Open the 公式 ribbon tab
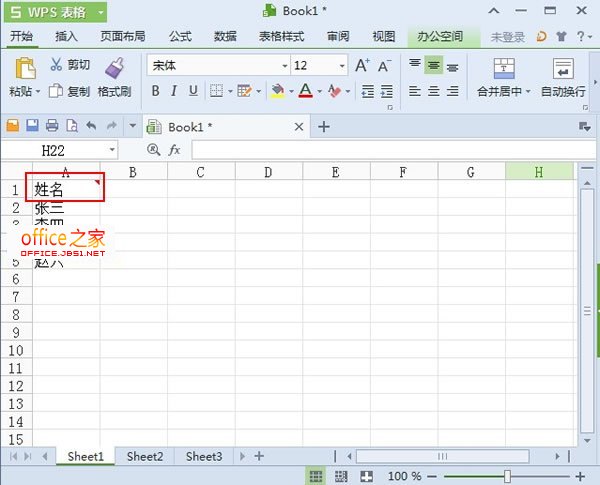 [x=180, y=36]
